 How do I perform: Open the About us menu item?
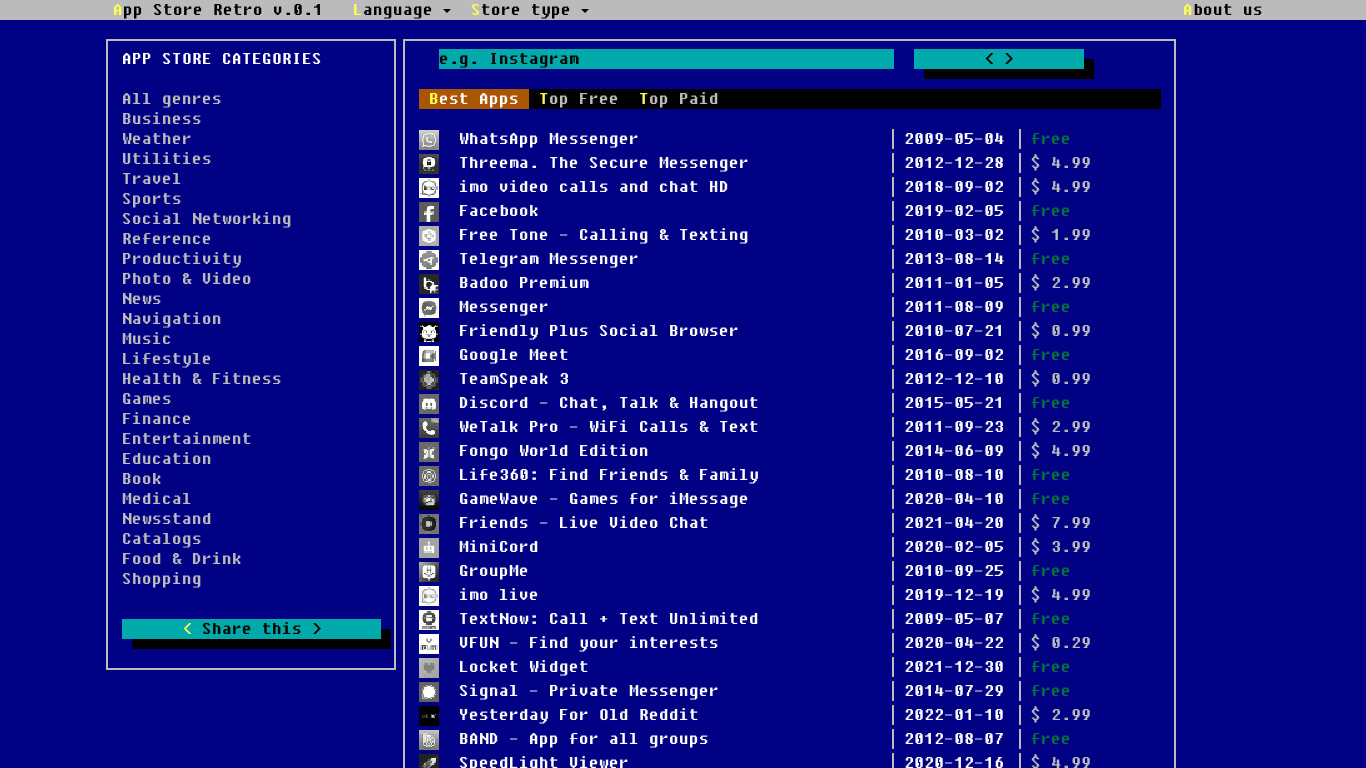coord(1222,10)
